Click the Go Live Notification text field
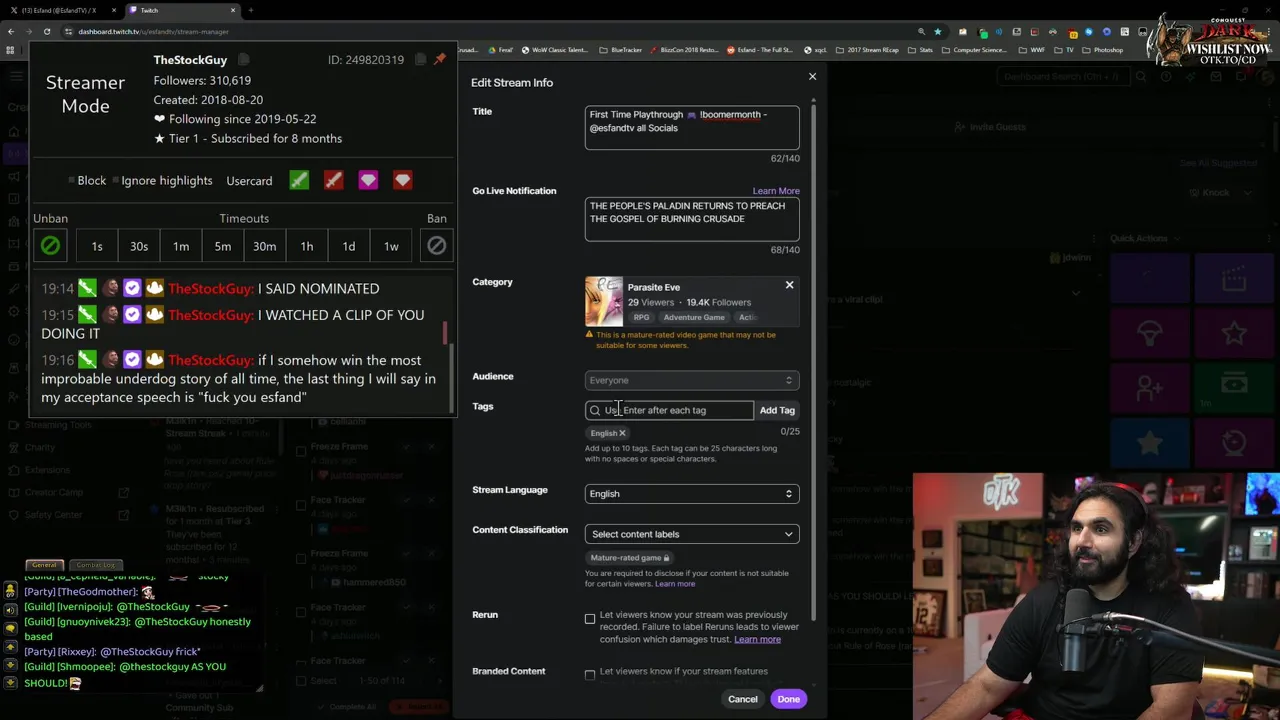 tap(692, 219)
